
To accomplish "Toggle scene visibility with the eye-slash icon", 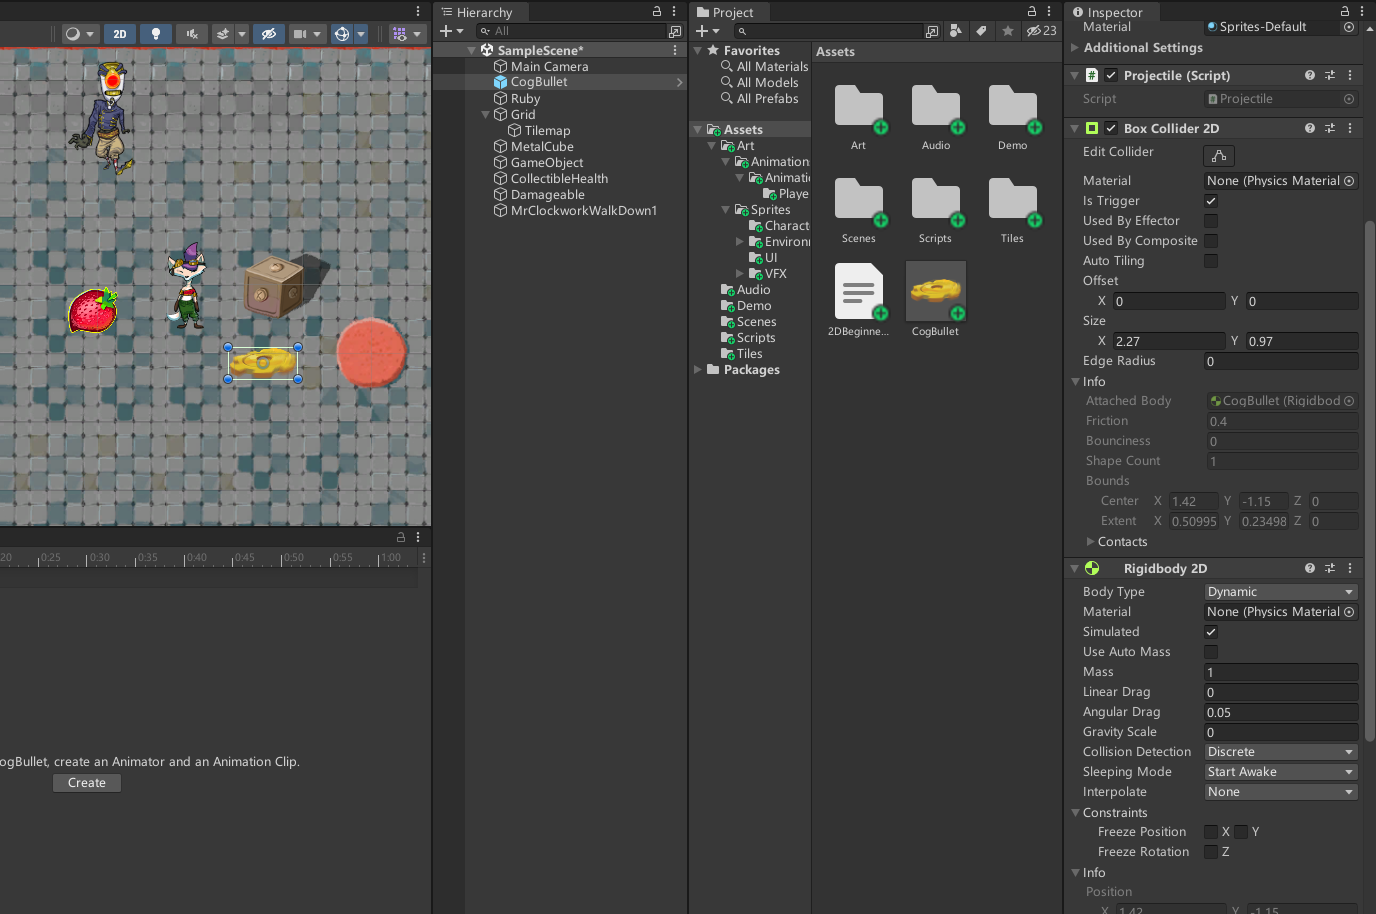I will tap(268, 33).
